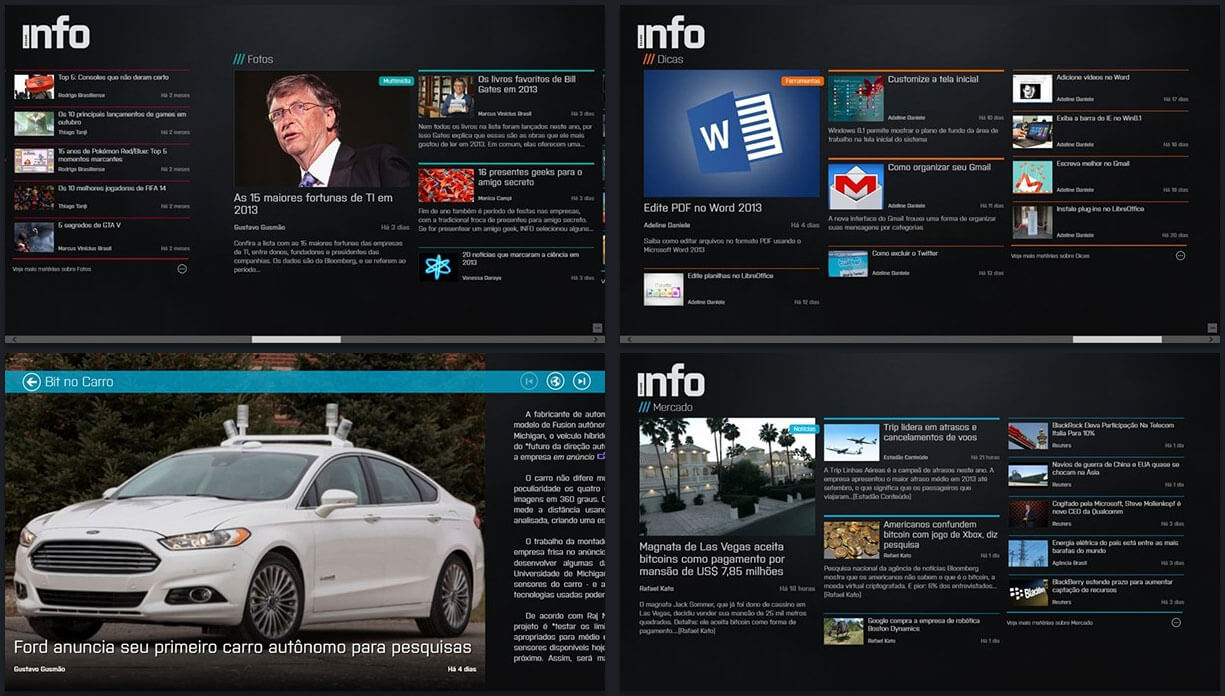Click the INFO logo above the Fotos section
1225x696 pixels.
[56, 34]
